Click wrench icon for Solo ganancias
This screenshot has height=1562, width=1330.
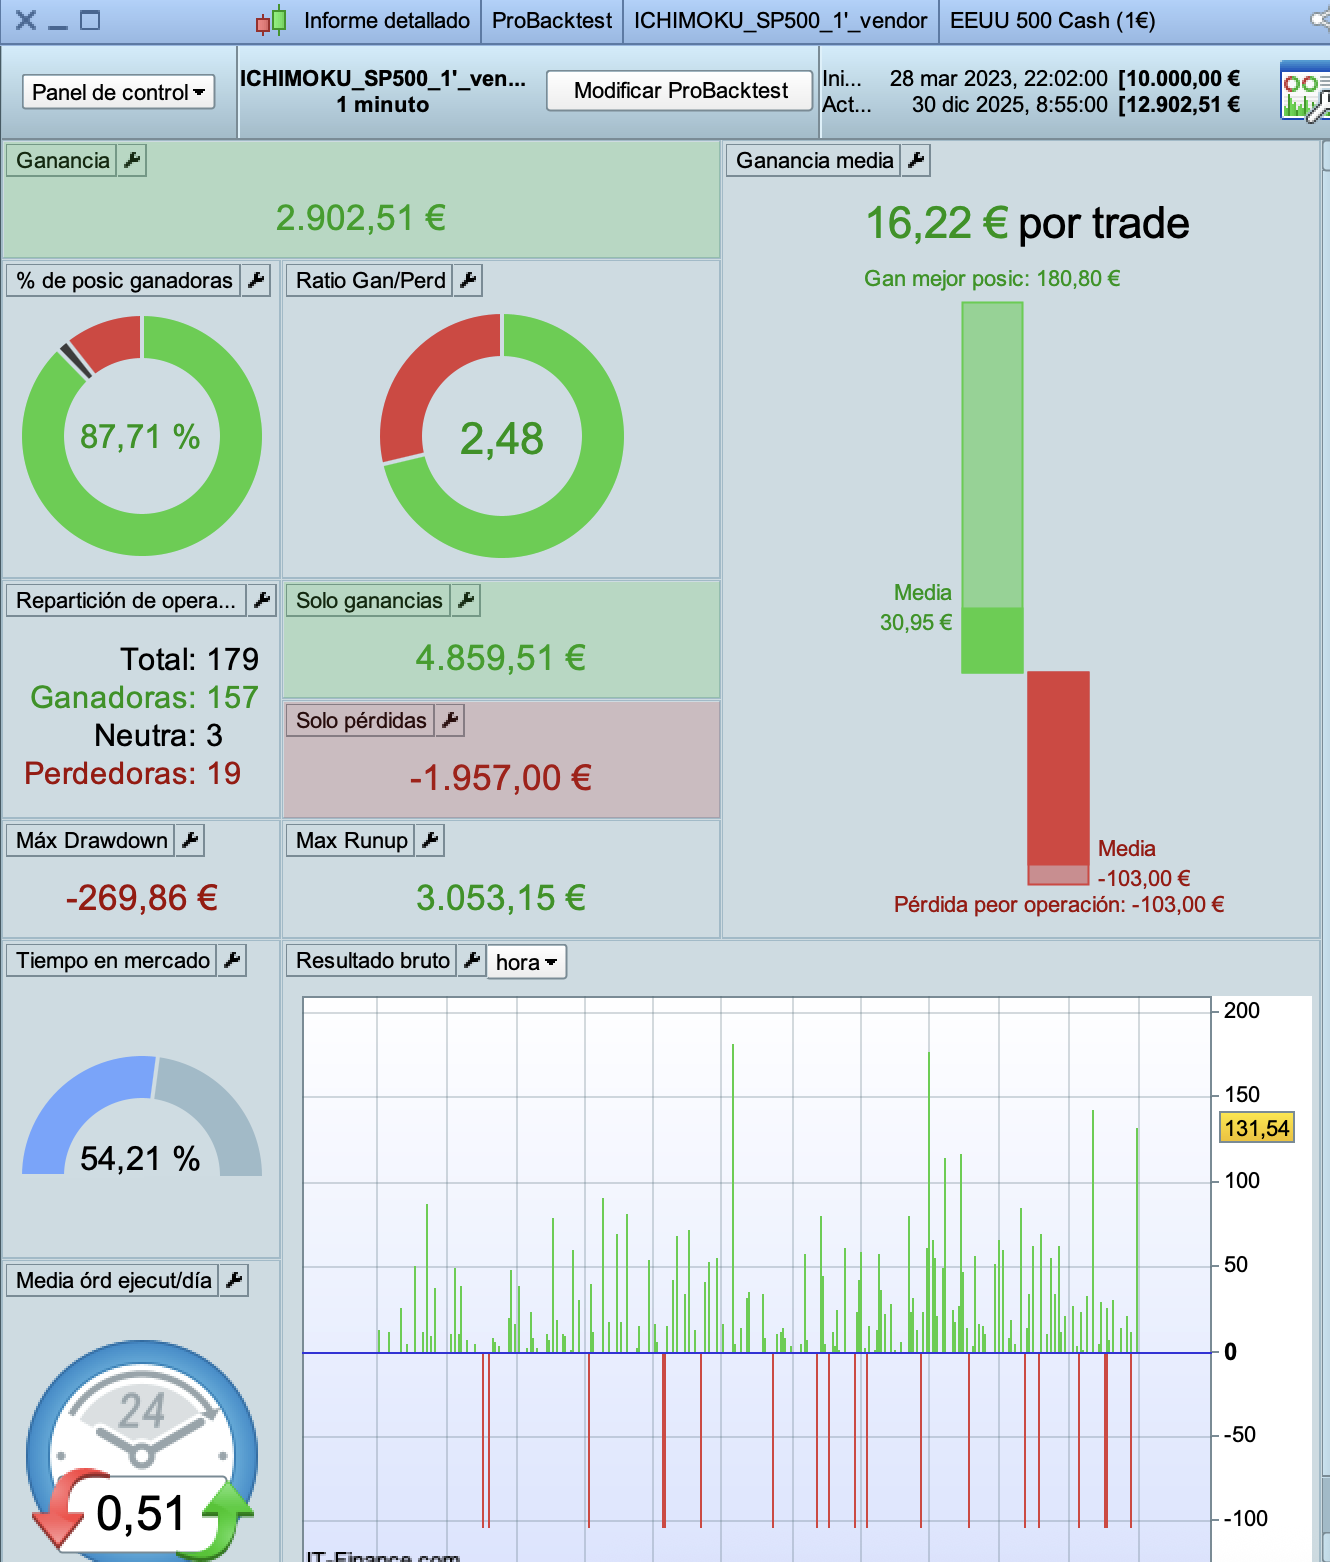pos(466,600)
